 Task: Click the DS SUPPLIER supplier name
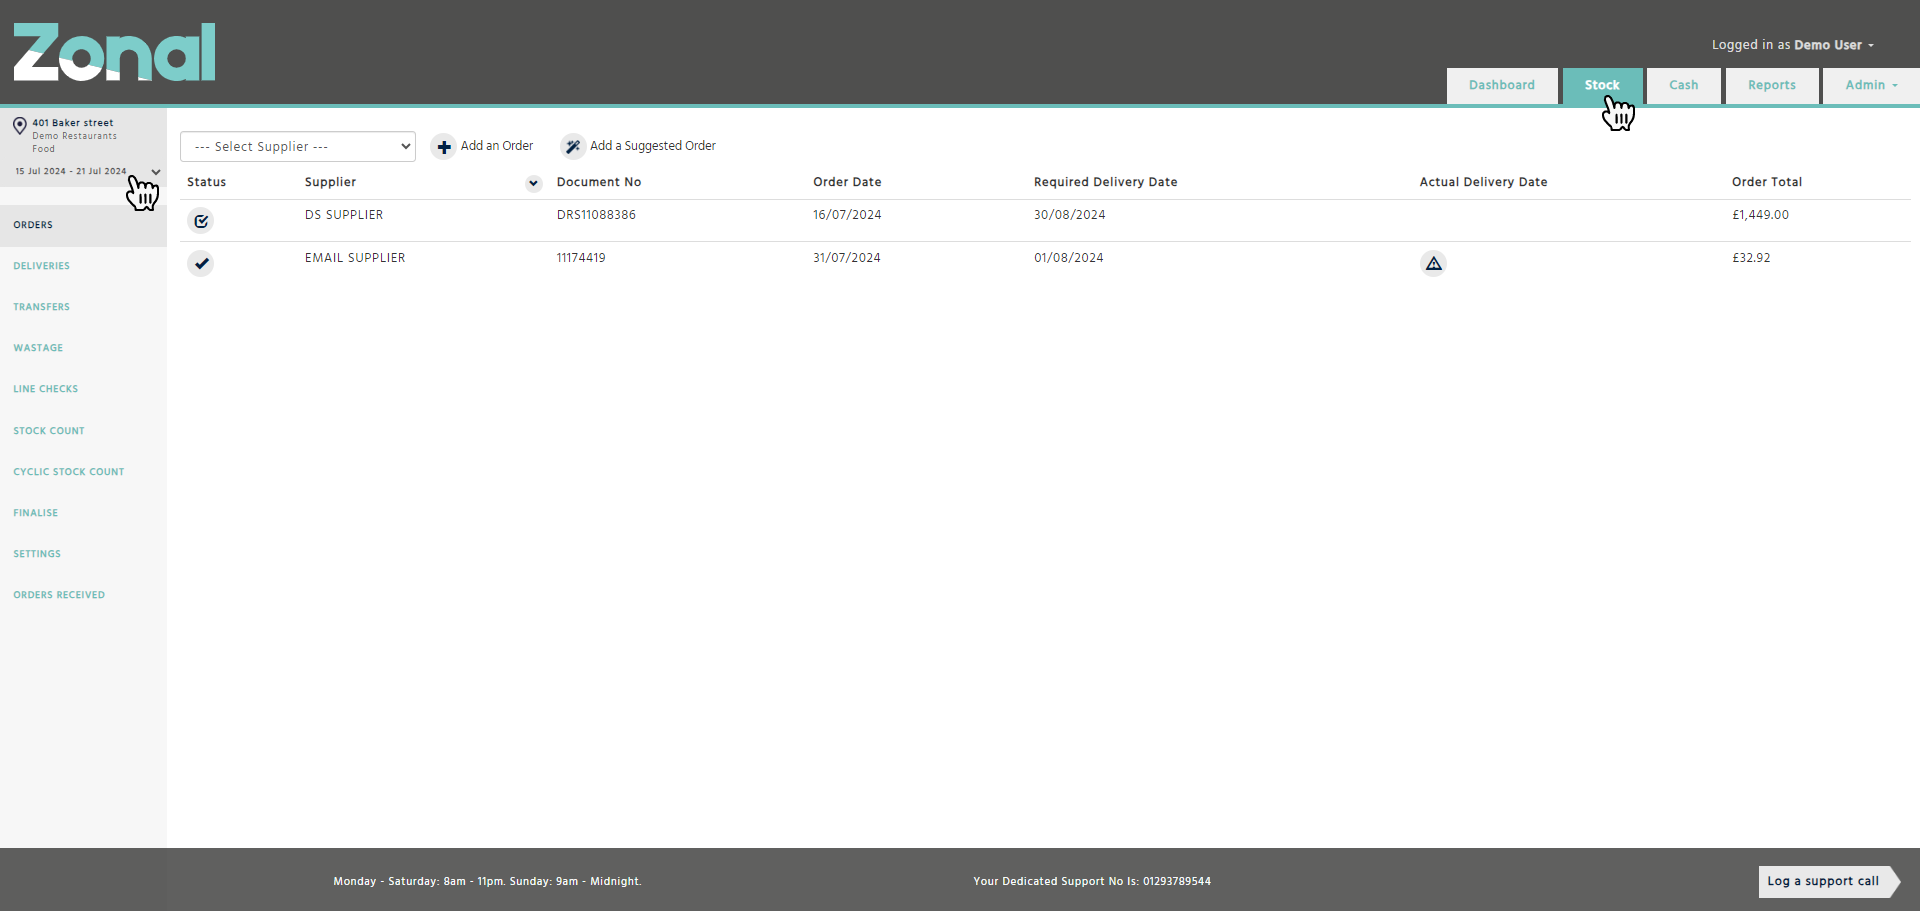[344, 215]
